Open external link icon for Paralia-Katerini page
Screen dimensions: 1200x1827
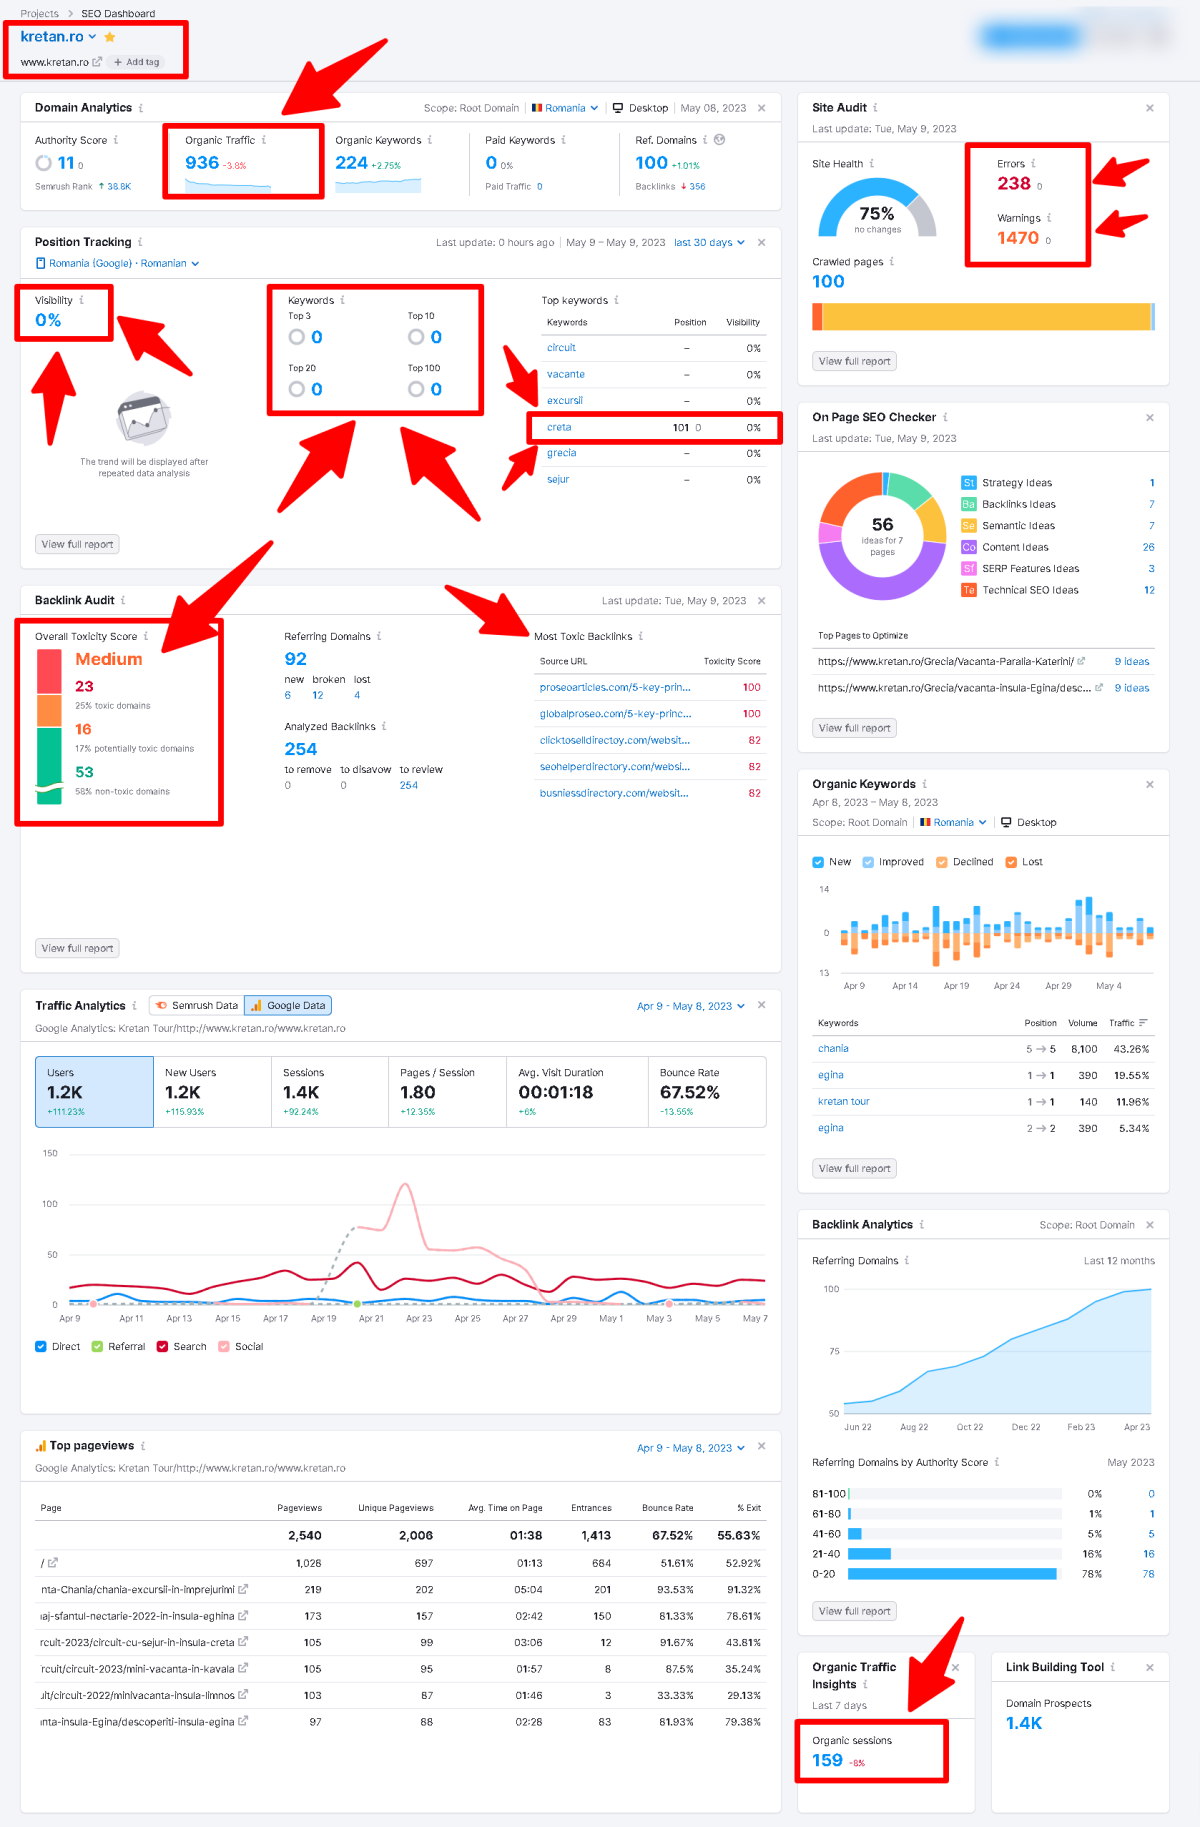1081,661
